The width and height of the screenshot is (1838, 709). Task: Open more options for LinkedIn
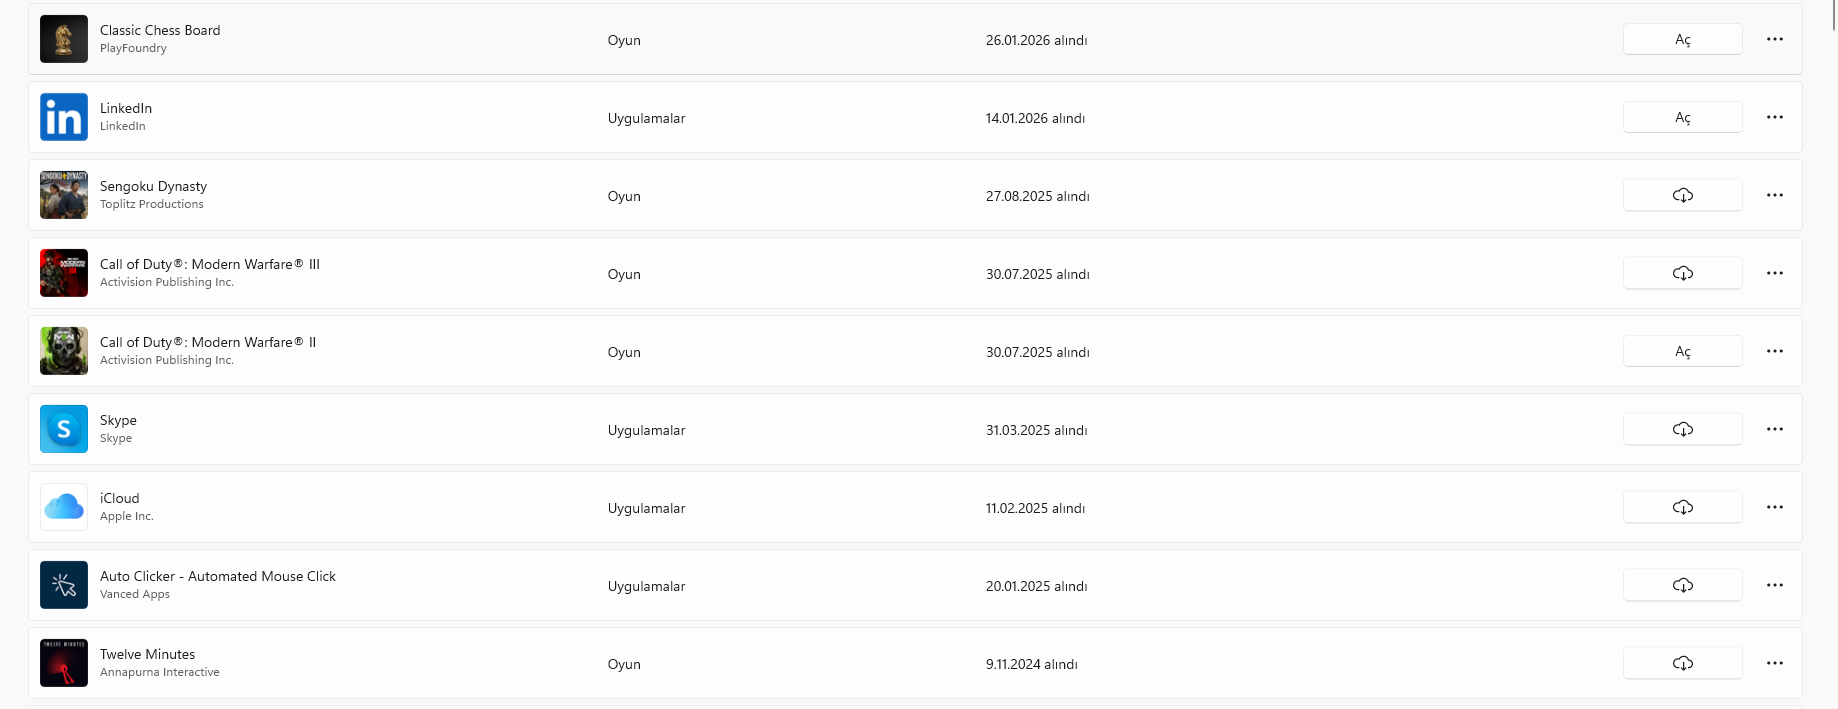coord(1775,117)
